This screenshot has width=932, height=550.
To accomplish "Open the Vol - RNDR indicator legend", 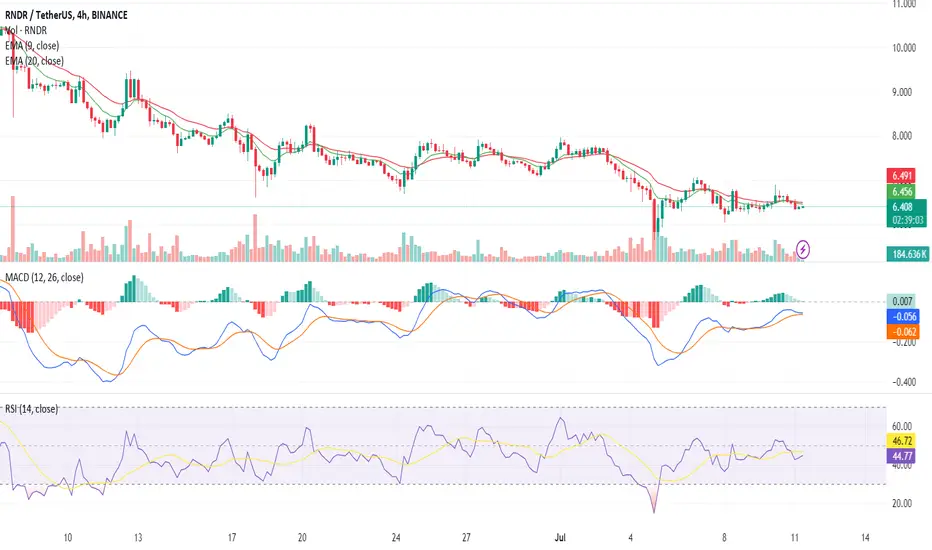I will point(26,30).
